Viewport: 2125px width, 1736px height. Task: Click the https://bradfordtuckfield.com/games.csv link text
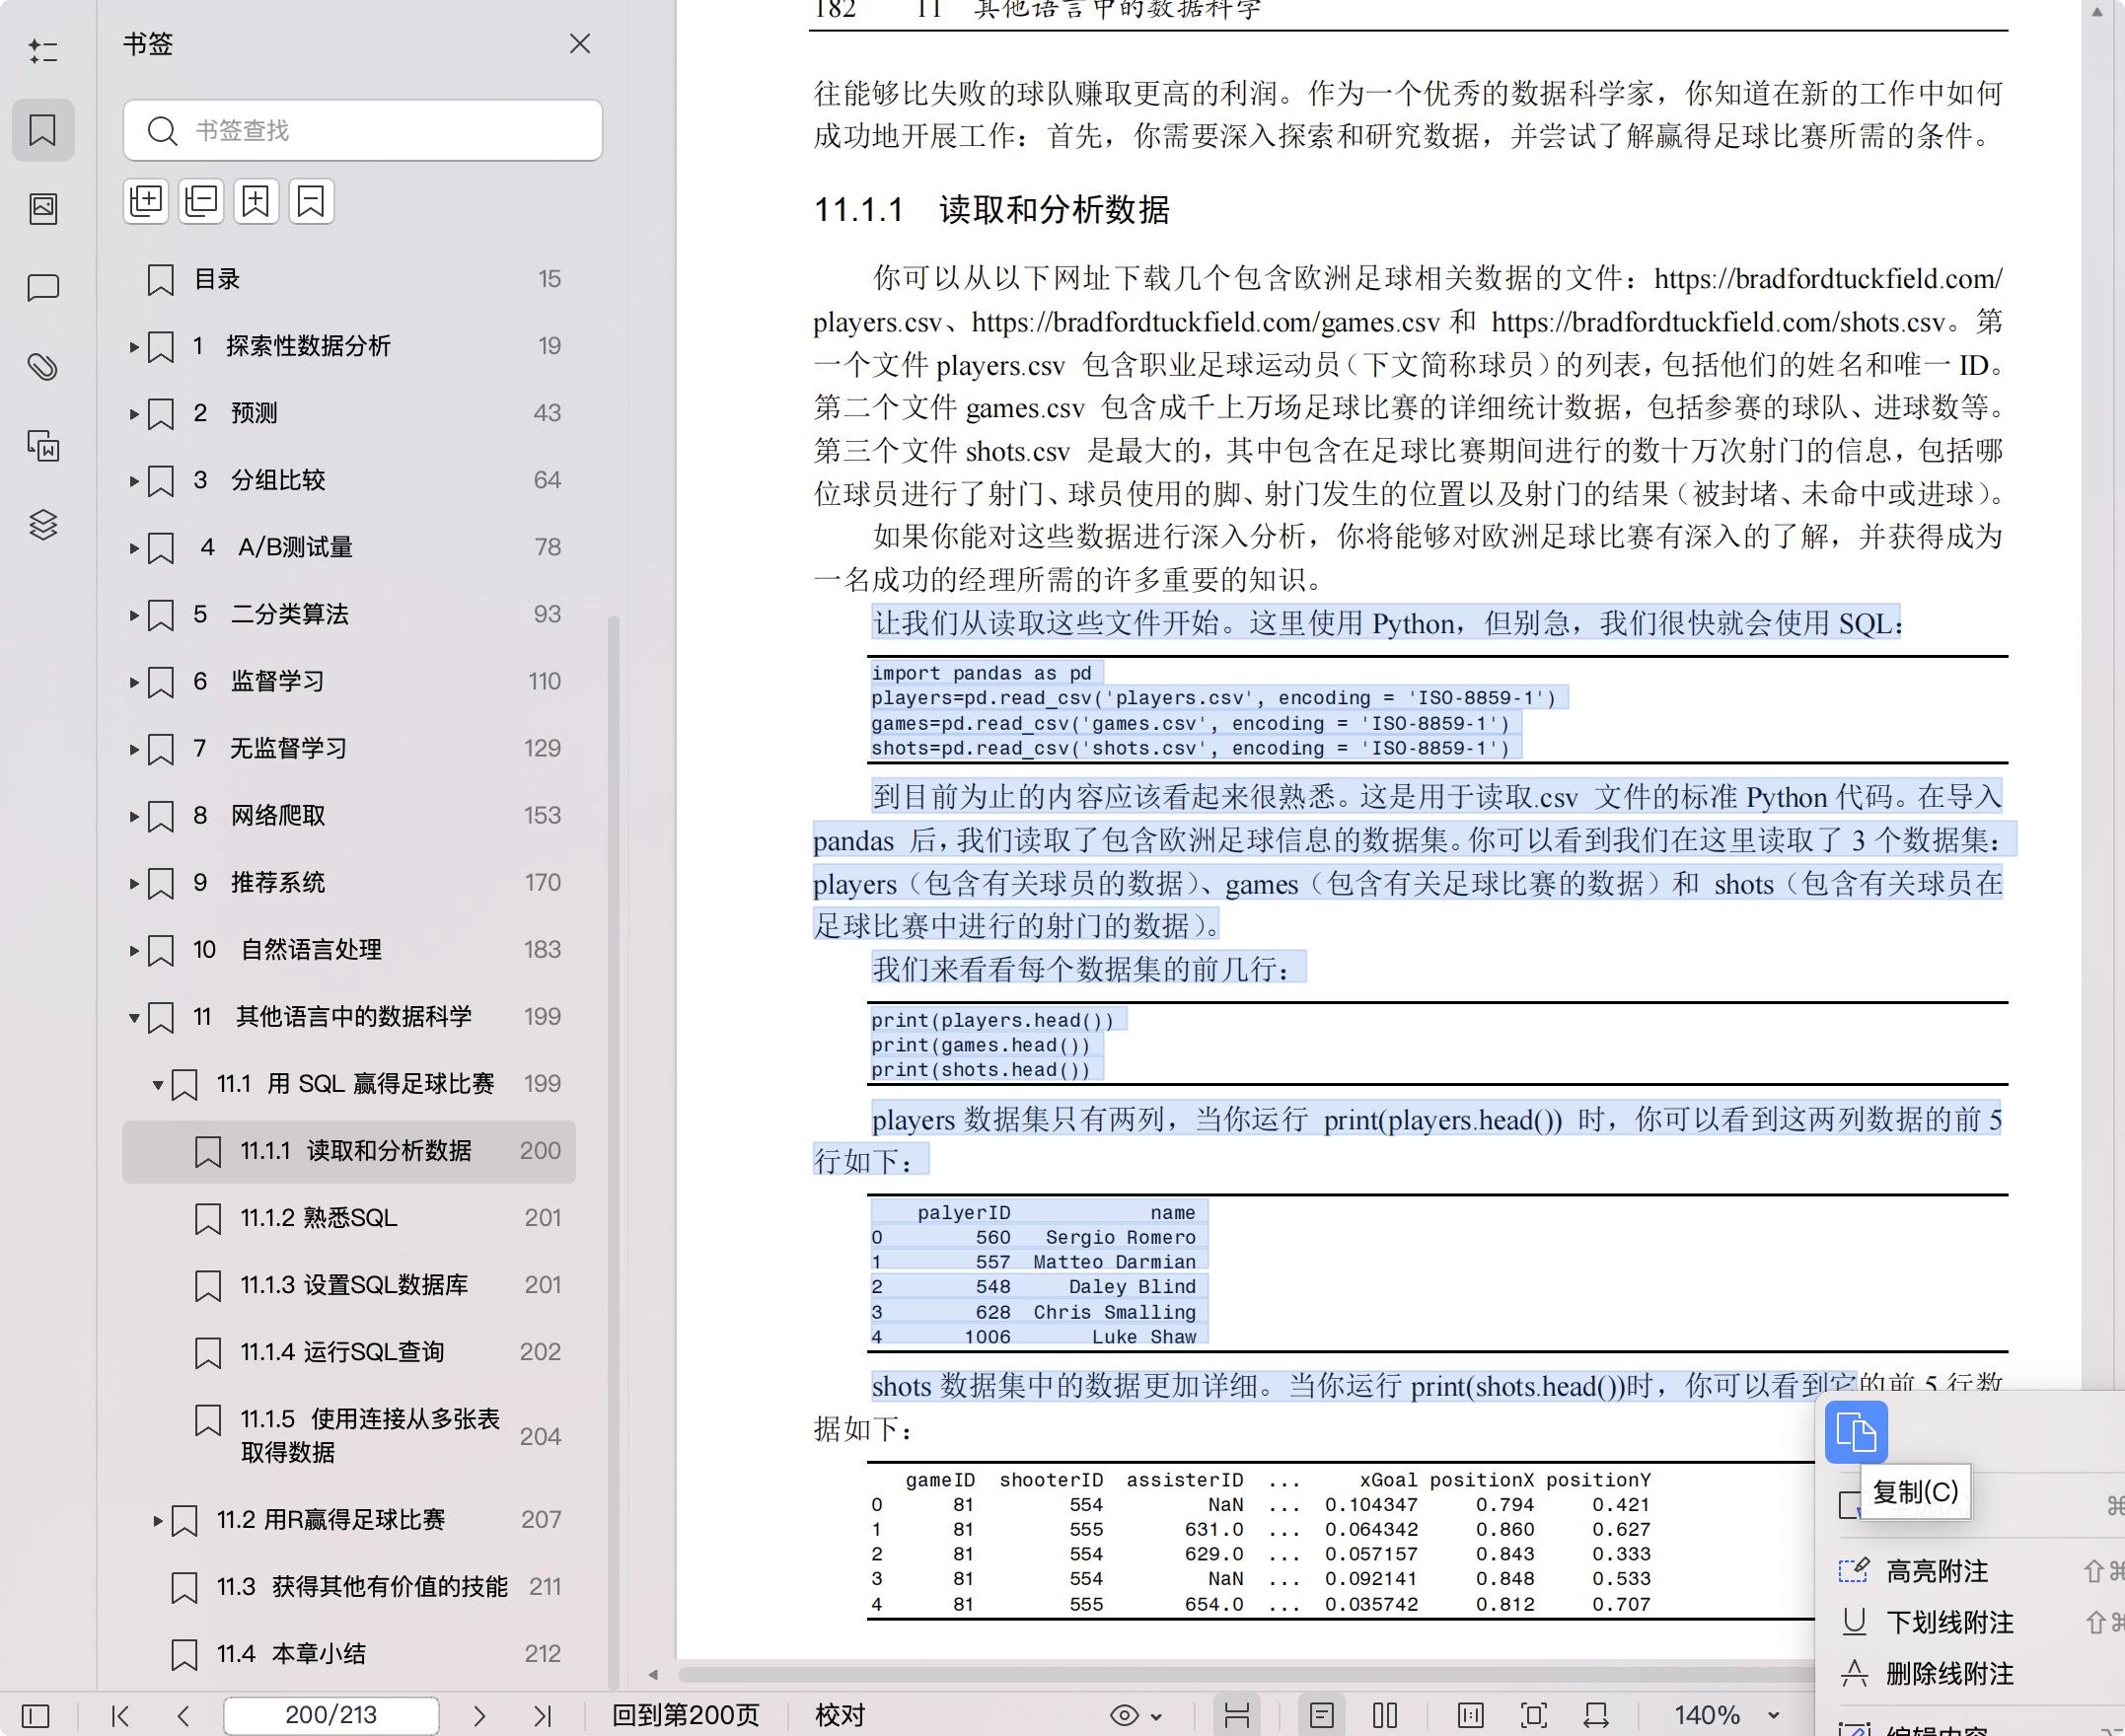point(1205,322)
